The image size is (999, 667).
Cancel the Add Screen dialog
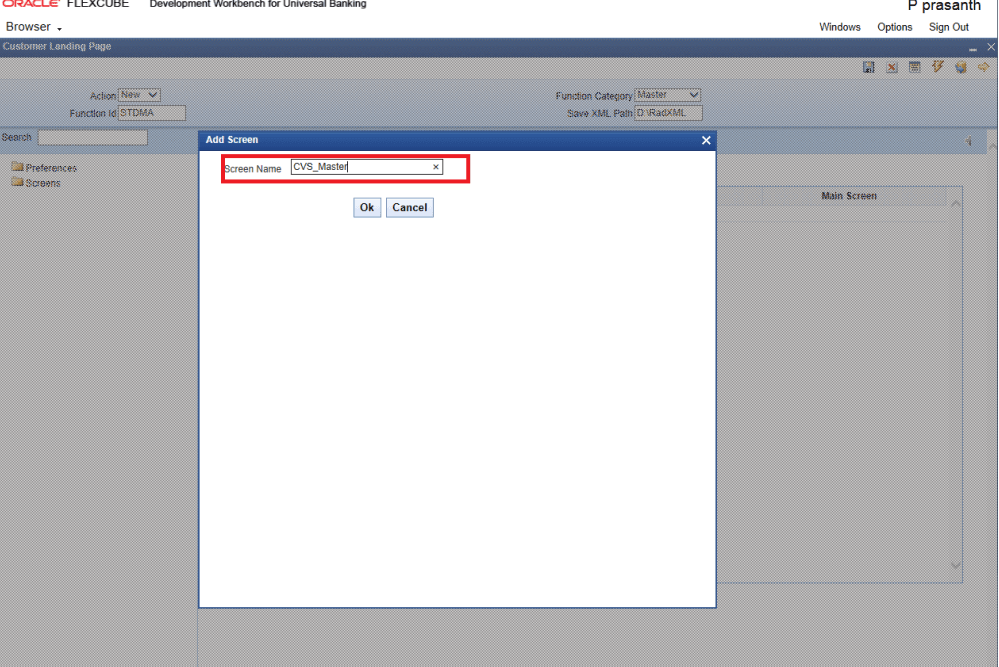(410, 207)
